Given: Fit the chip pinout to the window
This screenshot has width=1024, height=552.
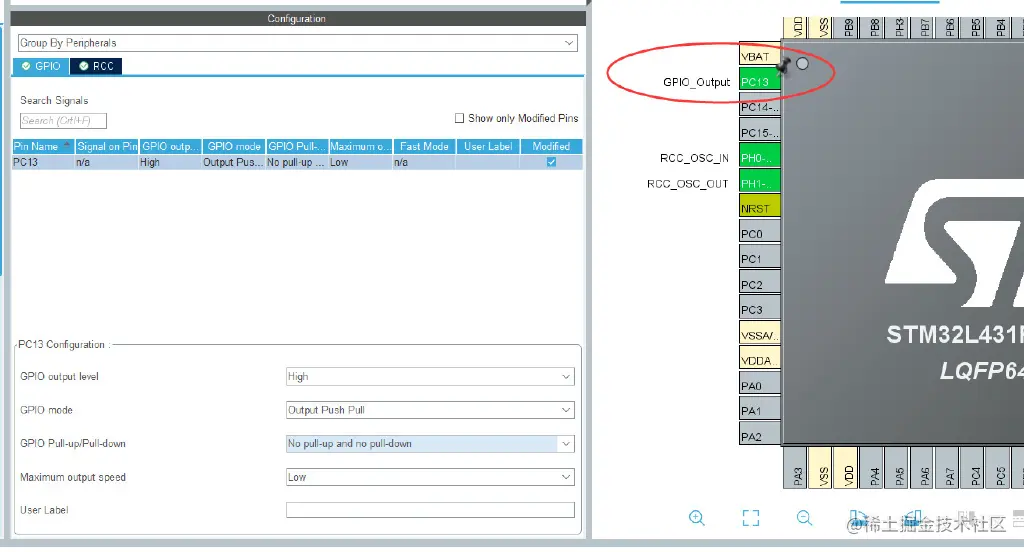Looking at the screenshot, I should (x=751, y=518).
